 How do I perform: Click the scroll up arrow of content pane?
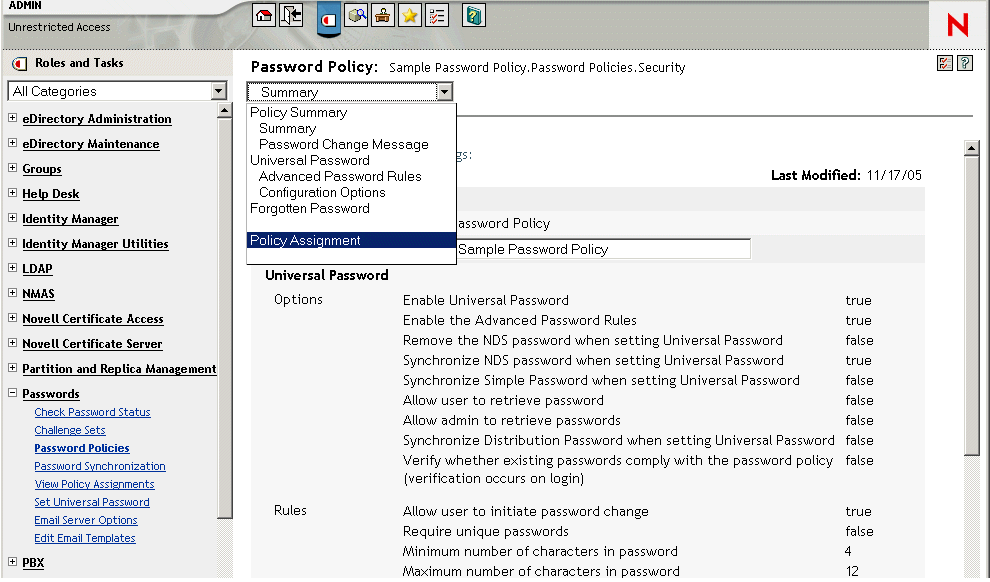[969, 149]
